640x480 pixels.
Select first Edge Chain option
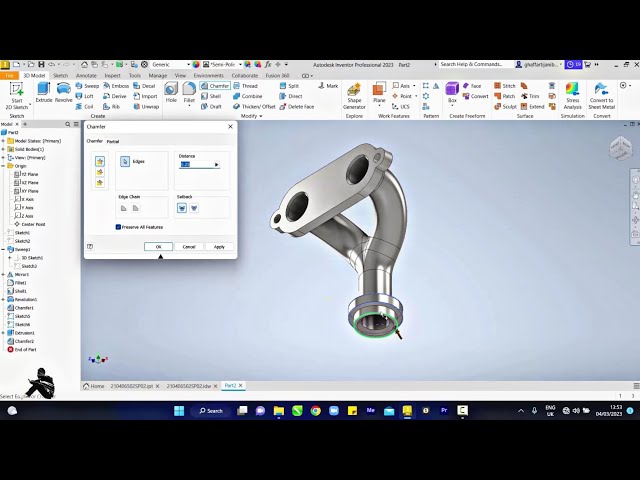tap(124, 208)
